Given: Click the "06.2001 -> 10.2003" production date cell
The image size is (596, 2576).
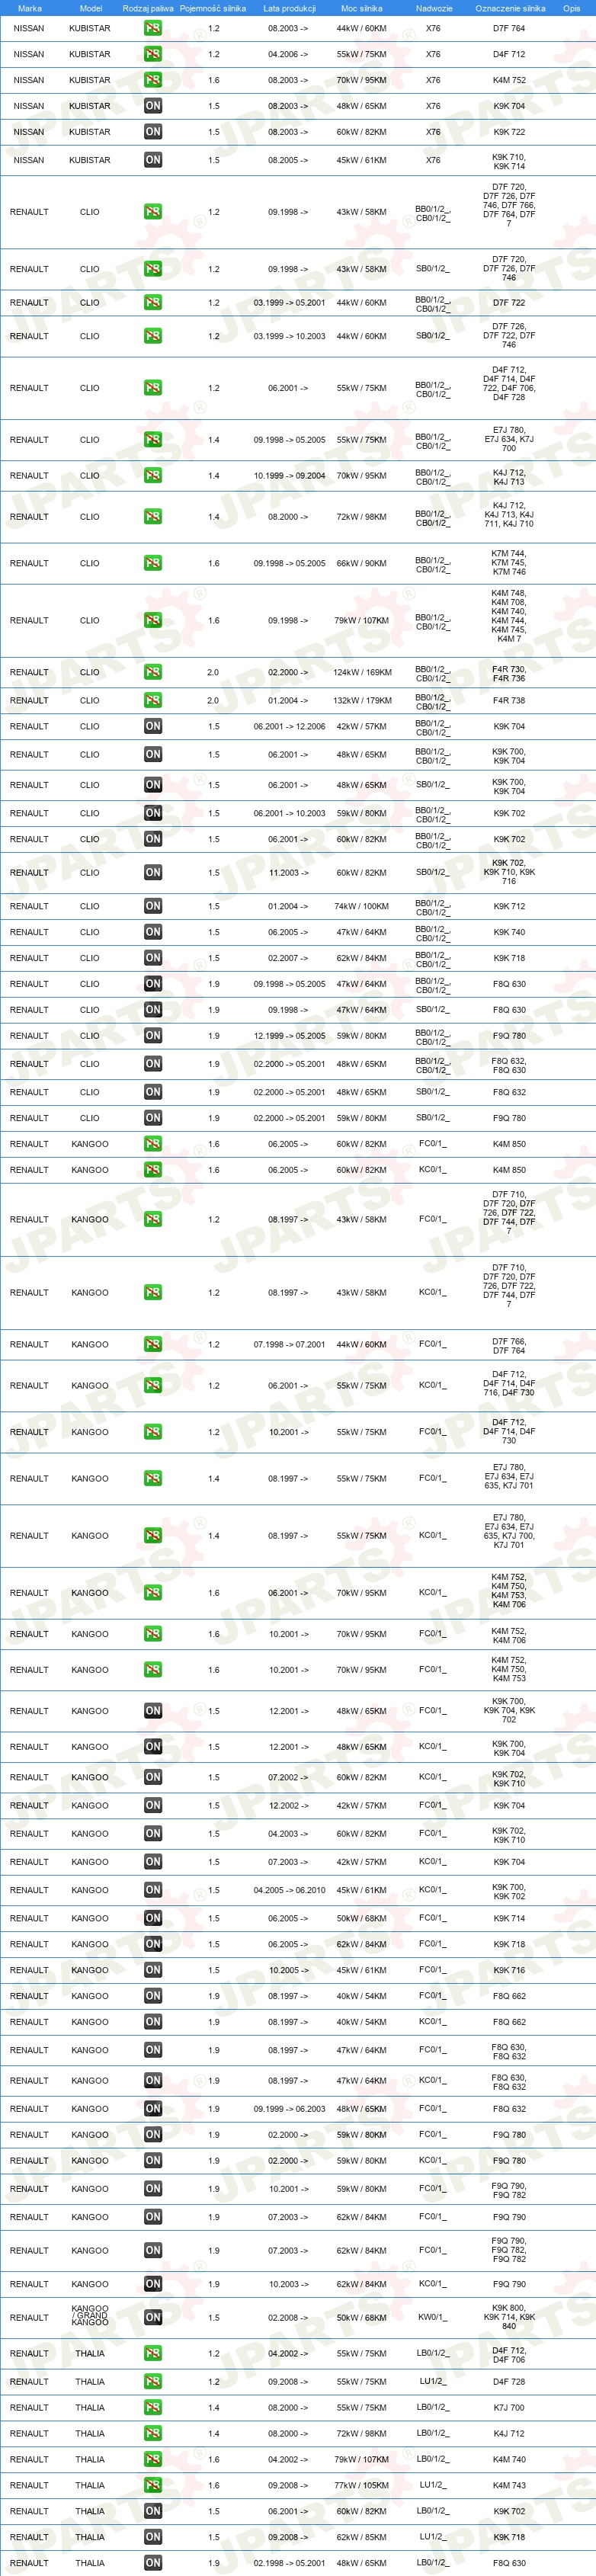Looking at the screenshot, I should click(x=289, y=814).
